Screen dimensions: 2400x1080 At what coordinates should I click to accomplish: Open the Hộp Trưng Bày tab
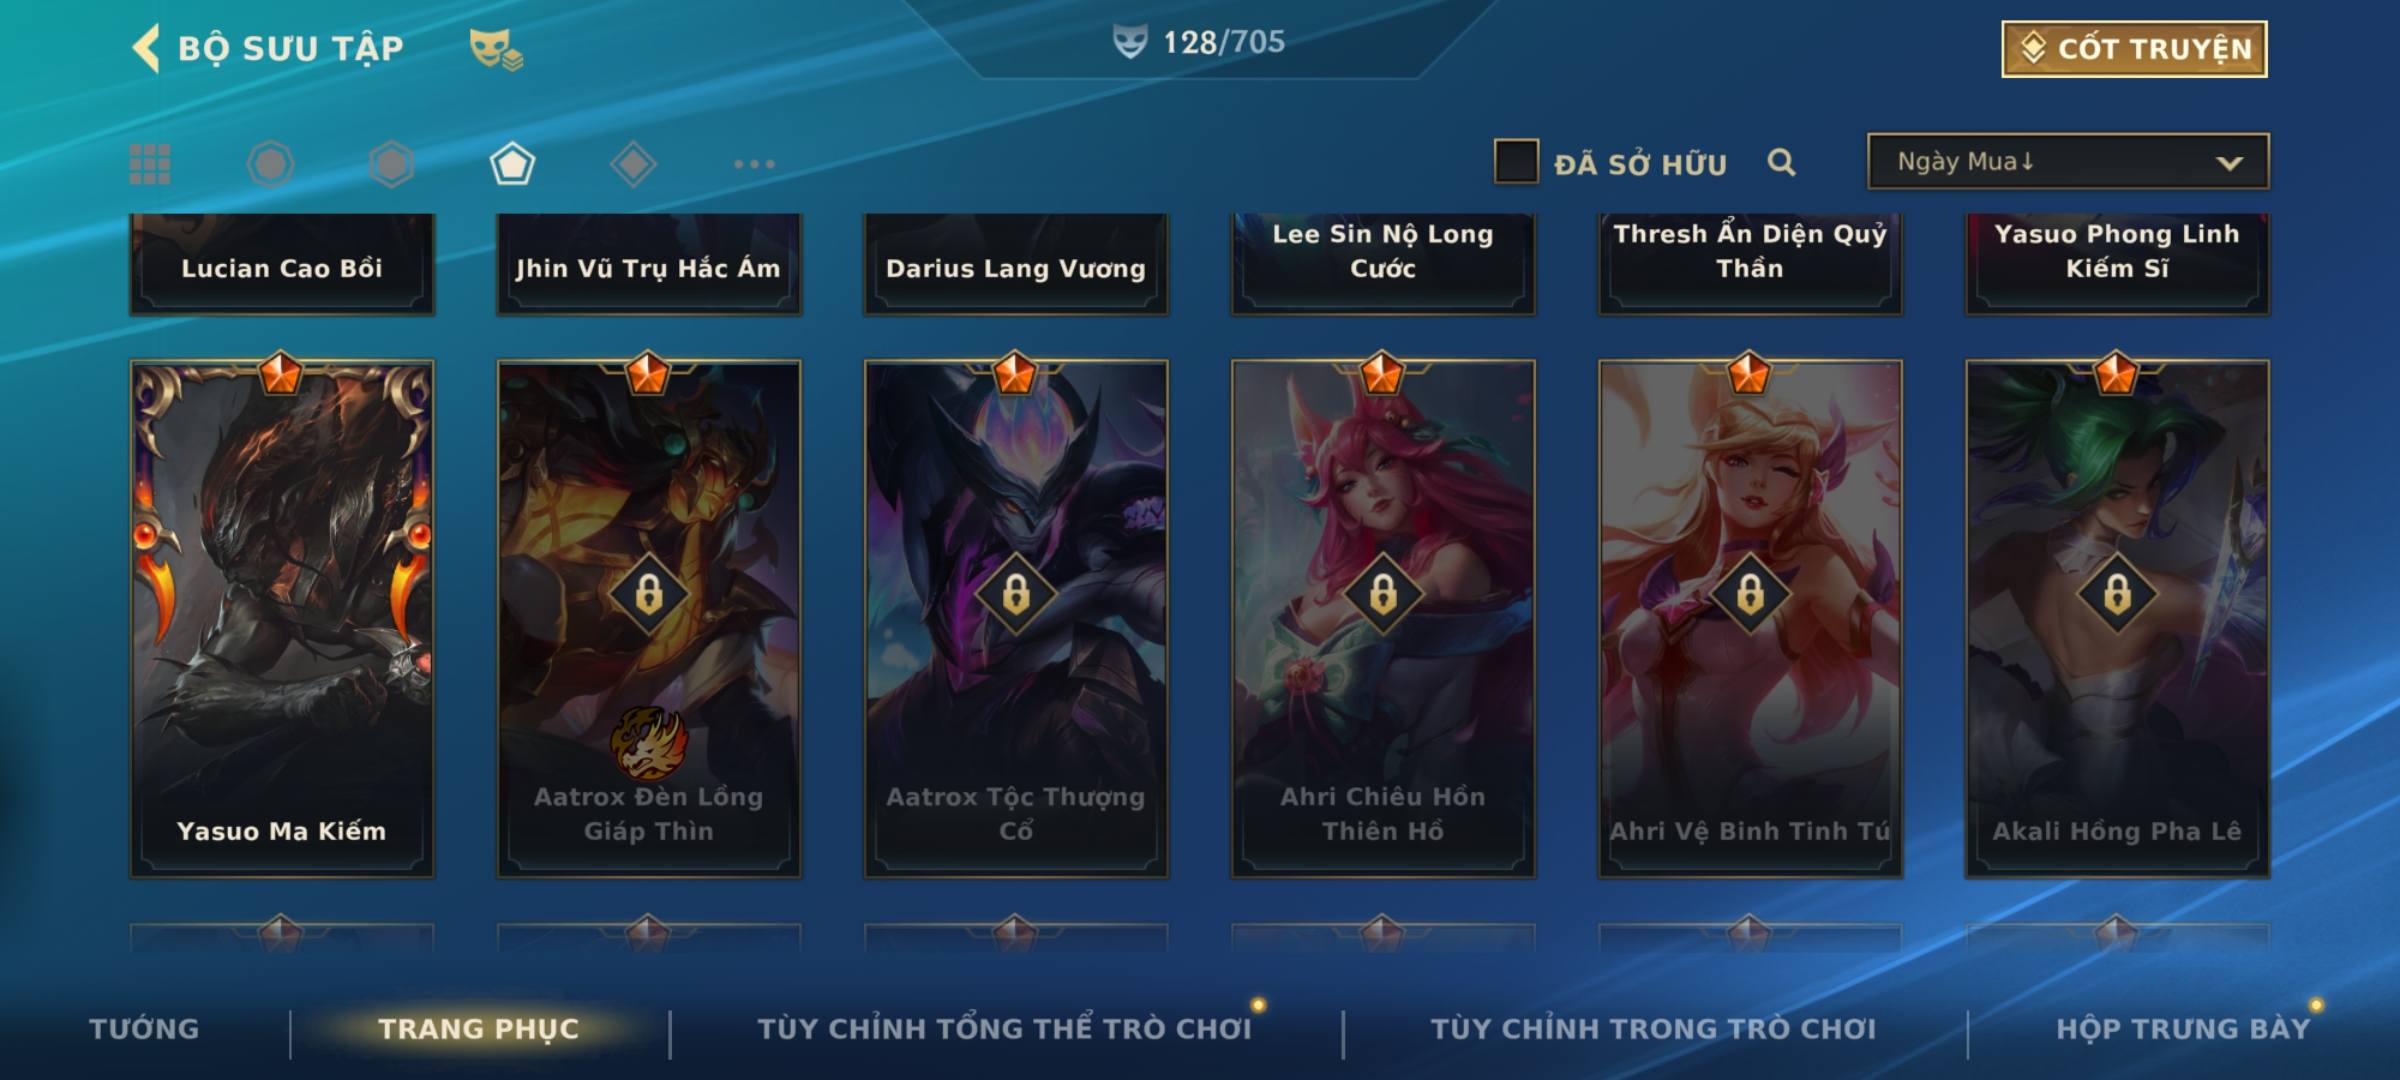(2183, 1029)
